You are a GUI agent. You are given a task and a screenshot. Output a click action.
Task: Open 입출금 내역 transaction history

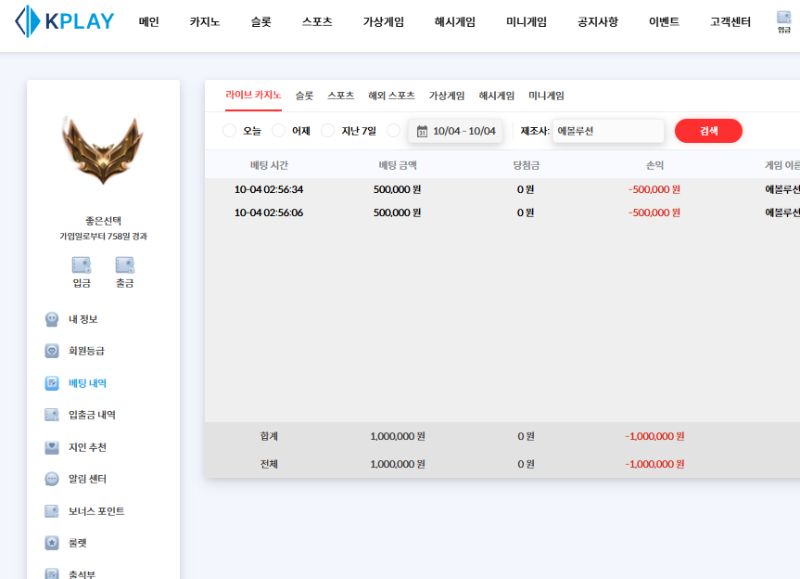pos(91,415)
